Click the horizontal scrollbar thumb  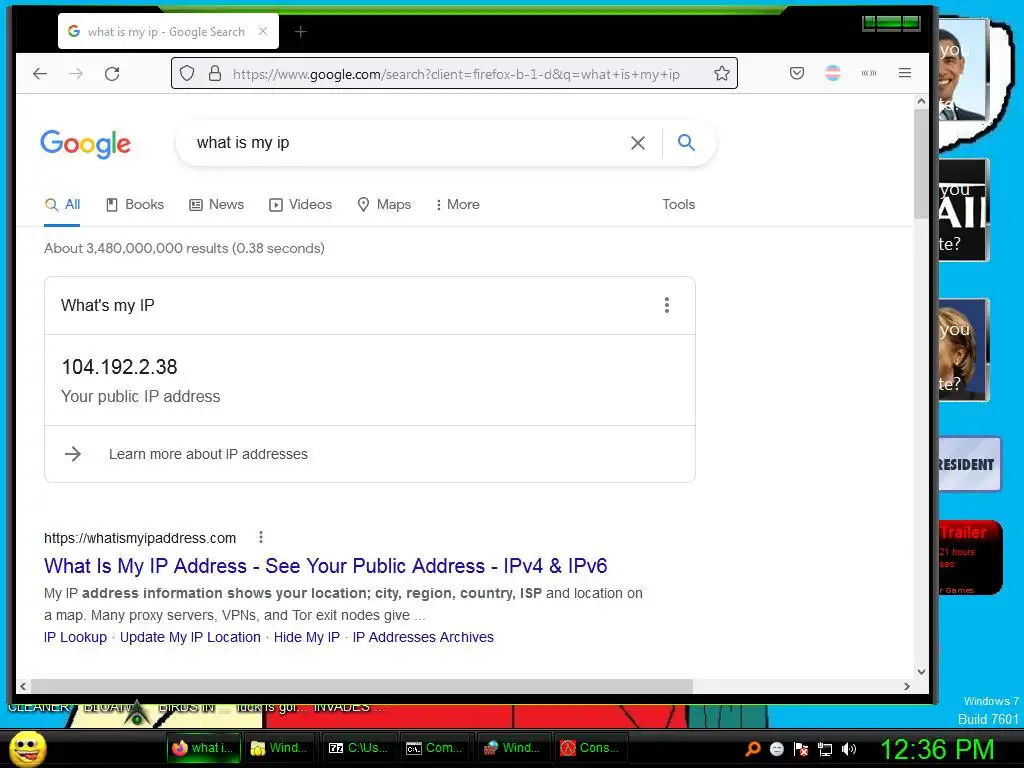[x=362, y=686]
